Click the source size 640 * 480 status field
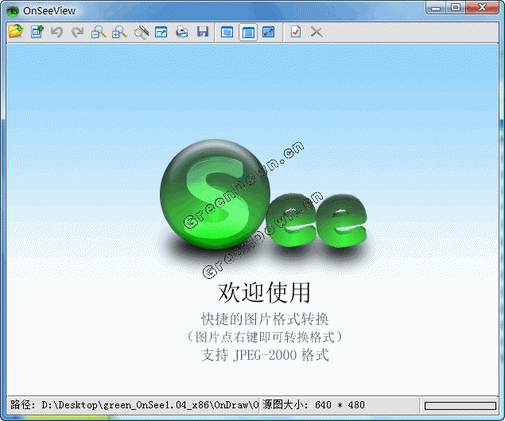Viewport: 505px width, 421px height. pyautogui.click(x=314, y=405)
